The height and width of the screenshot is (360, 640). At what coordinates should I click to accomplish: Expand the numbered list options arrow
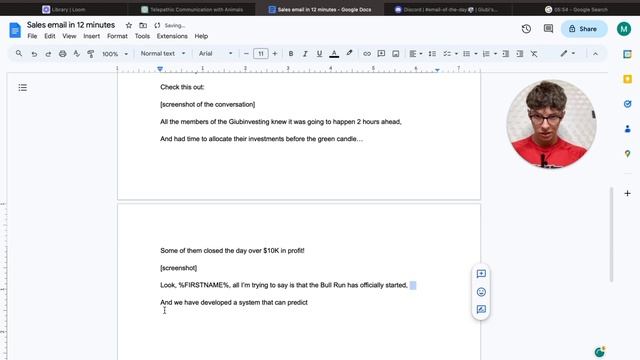click(x=495, y=53)
